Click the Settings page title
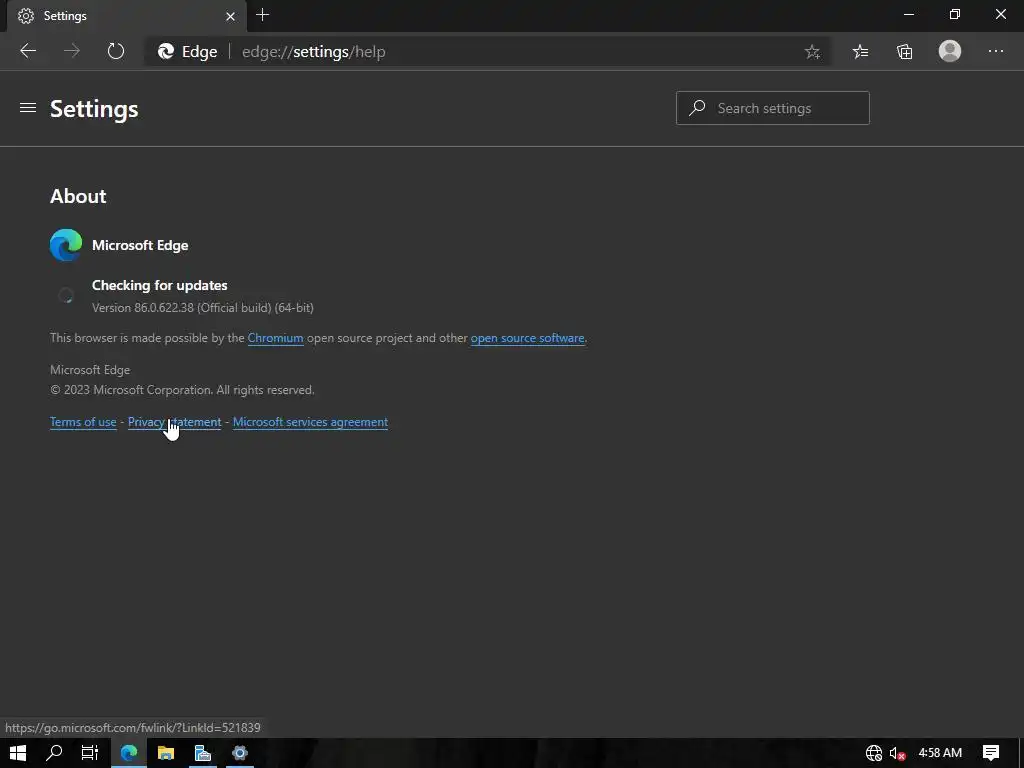 [94, 109]
